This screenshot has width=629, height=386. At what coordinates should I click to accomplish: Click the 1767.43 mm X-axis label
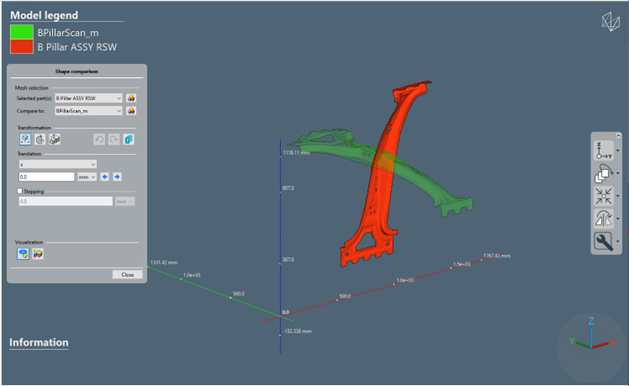pyautogui.click(x=497, y=256)
